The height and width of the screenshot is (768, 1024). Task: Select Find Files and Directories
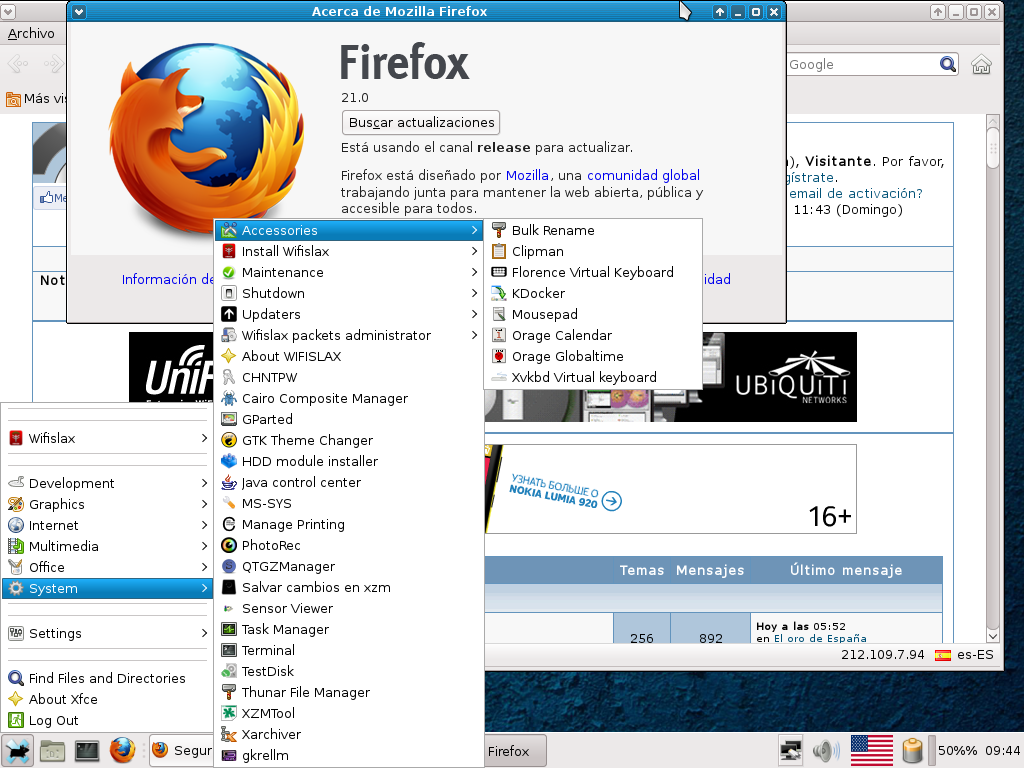[108, 678]
